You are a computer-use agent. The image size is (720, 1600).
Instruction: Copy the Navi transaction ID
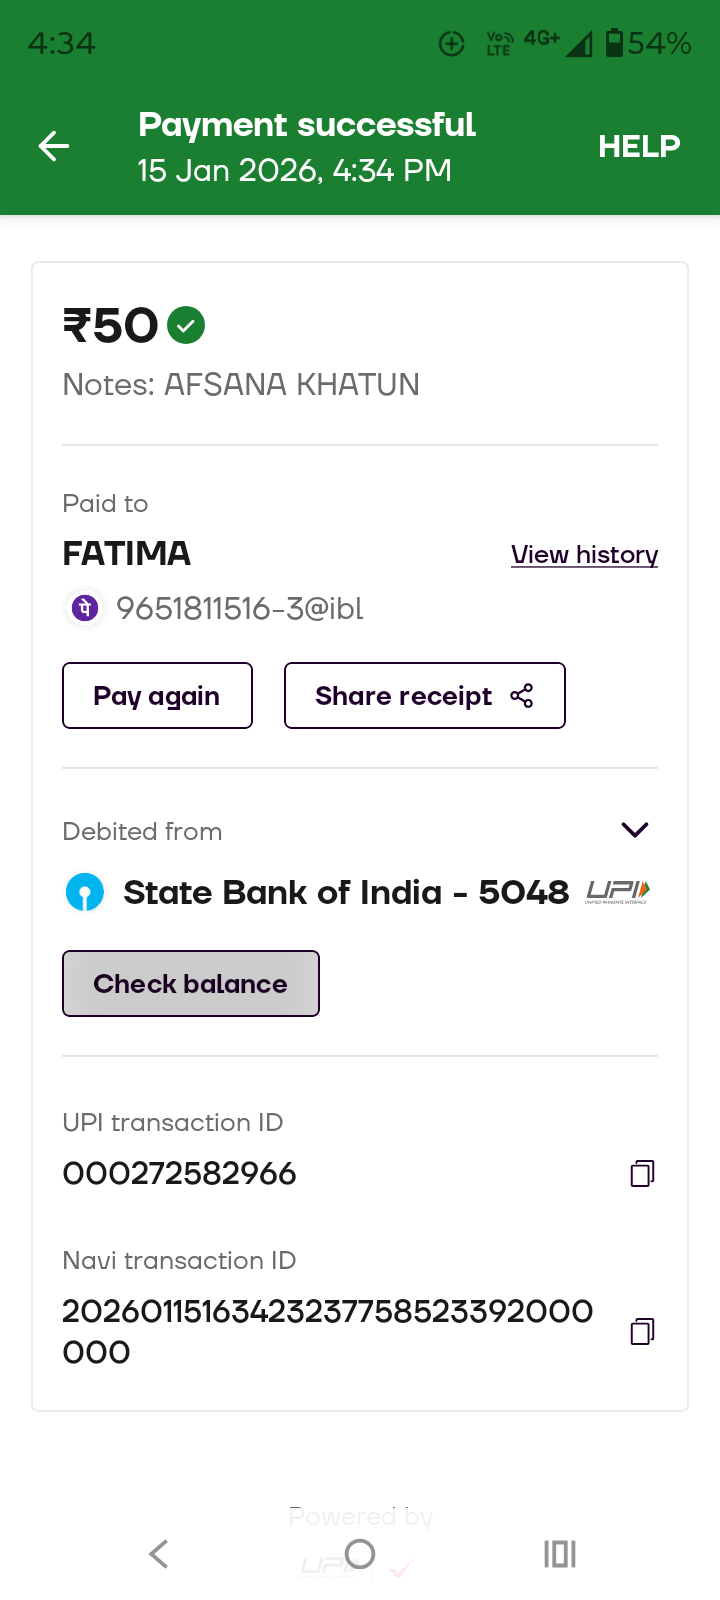coord(642,1331)
